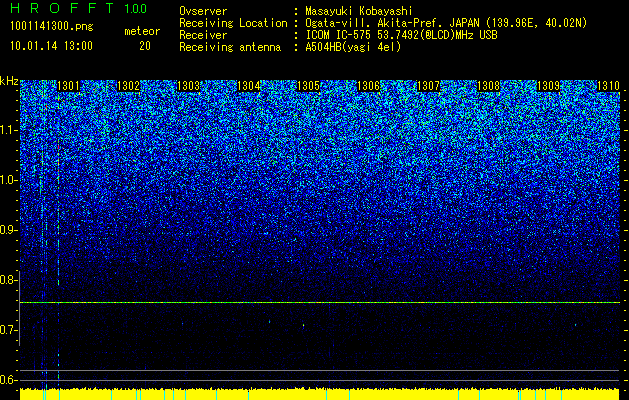Image resolution: width=629 pixels, height=400 pixels.
Task: Click the 1308 time marker
Action: click(489, 86)
